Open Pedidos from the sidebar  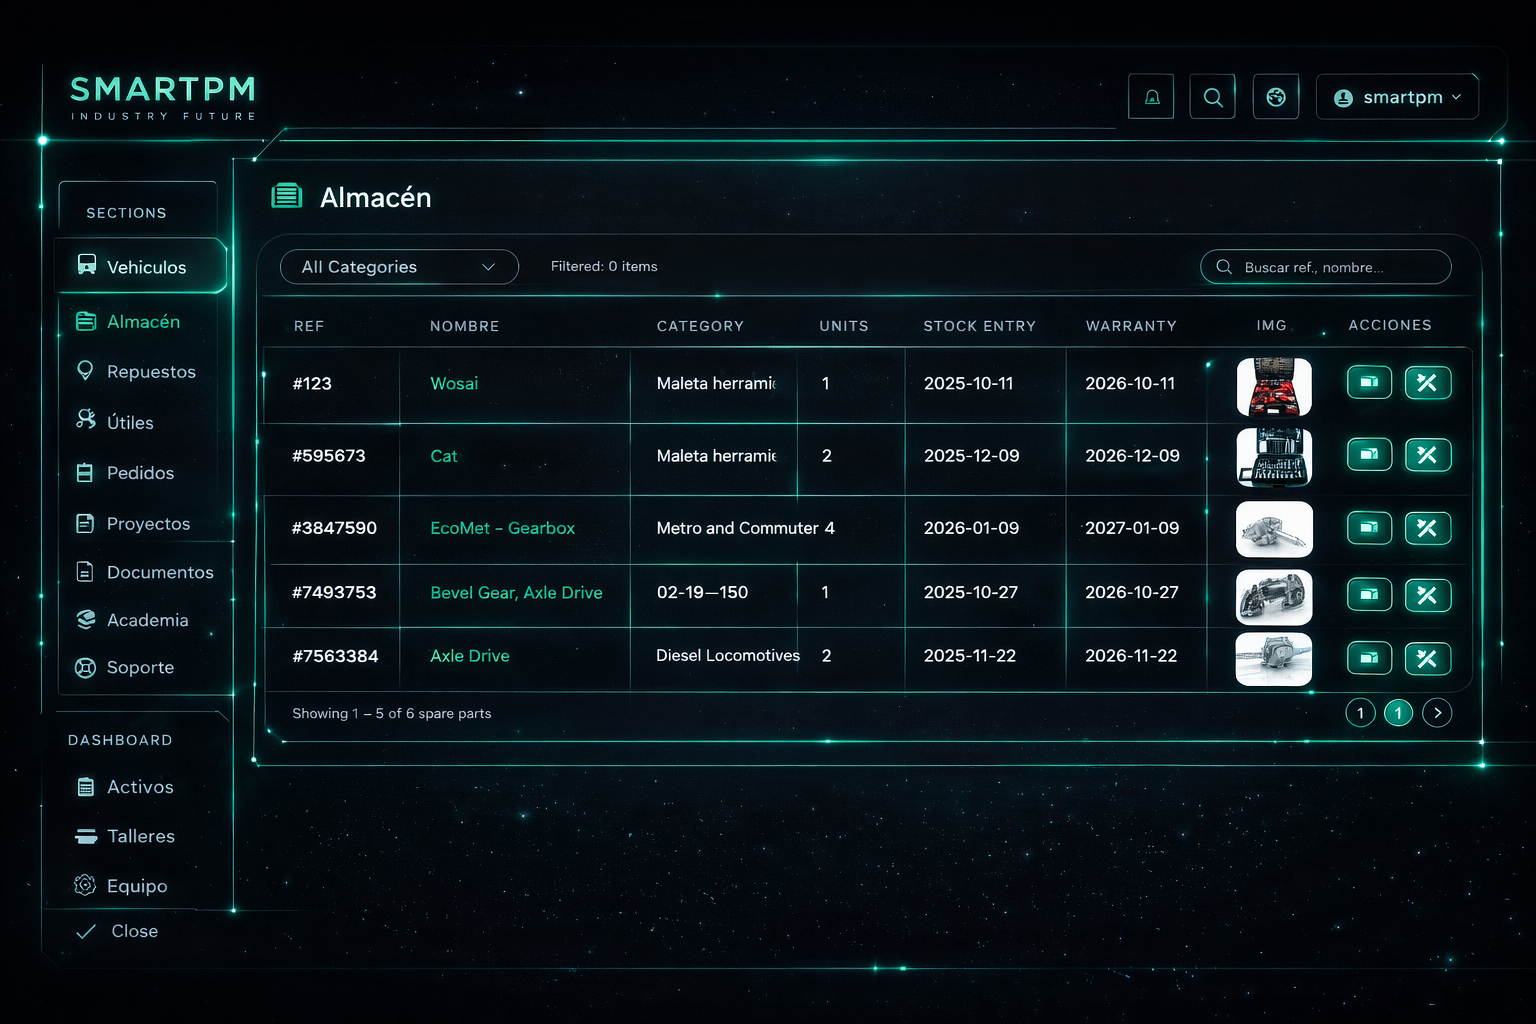click(140, 473)
